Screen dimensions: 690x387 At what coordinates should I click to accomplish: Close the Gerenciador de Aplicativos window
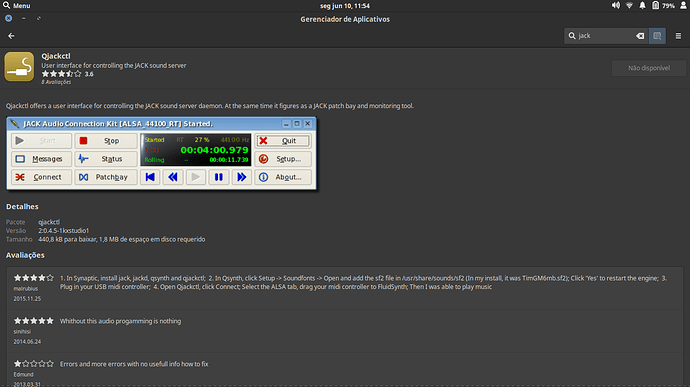click(x=8, y=18)
